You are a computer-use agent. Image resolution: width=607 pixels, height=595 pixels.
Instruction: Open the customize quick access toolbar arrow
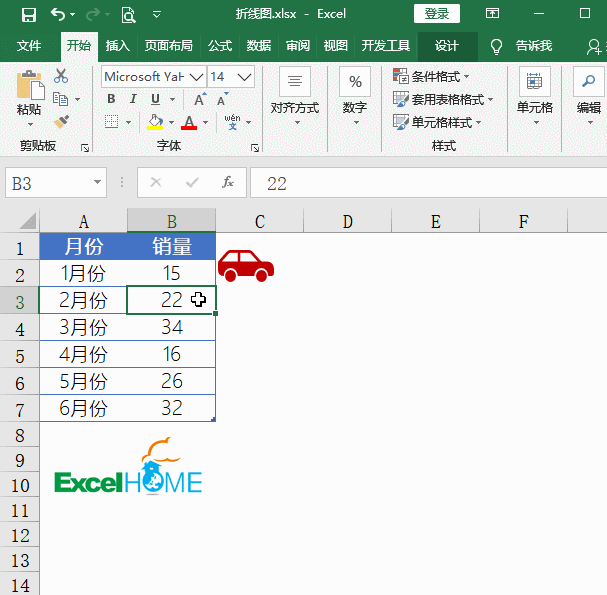(x=157, y=15)
